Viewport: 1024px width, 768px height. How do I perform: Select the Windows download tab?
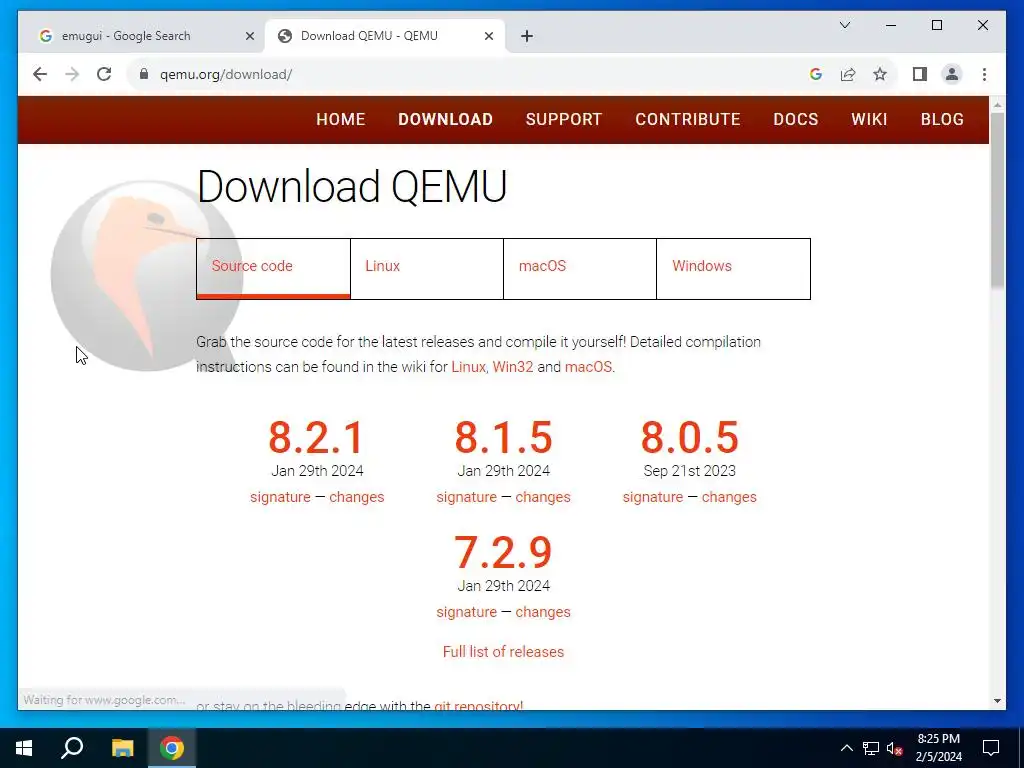pyautogui.click(x=733, y=268)
